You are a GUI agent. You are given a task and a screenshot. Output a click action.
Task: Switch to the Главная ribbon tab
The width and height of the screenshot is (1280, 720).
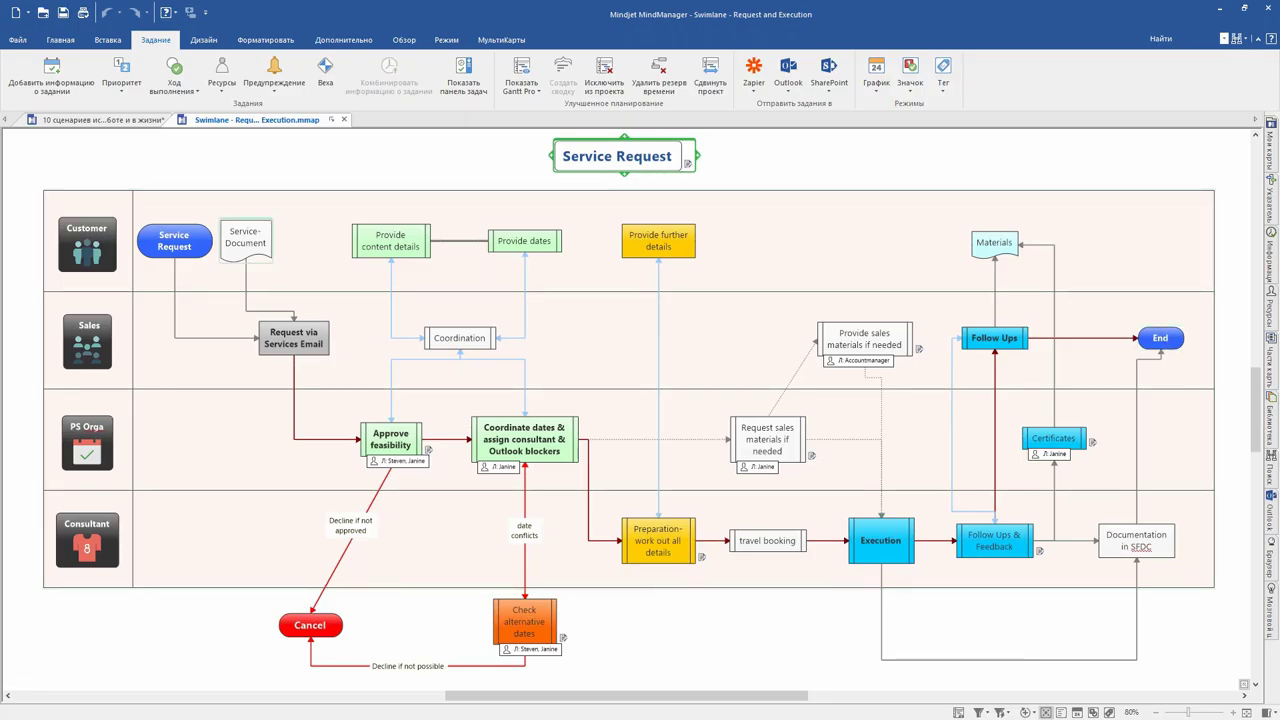click(60, 40)
